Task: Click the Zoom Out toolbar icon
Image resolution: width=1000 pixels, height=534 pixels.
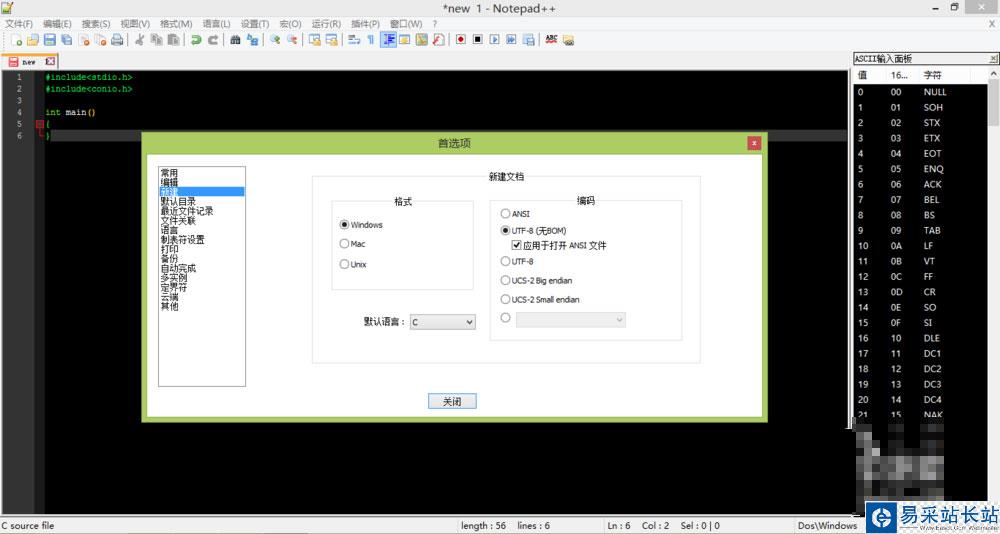Action: tap(292, 40)
